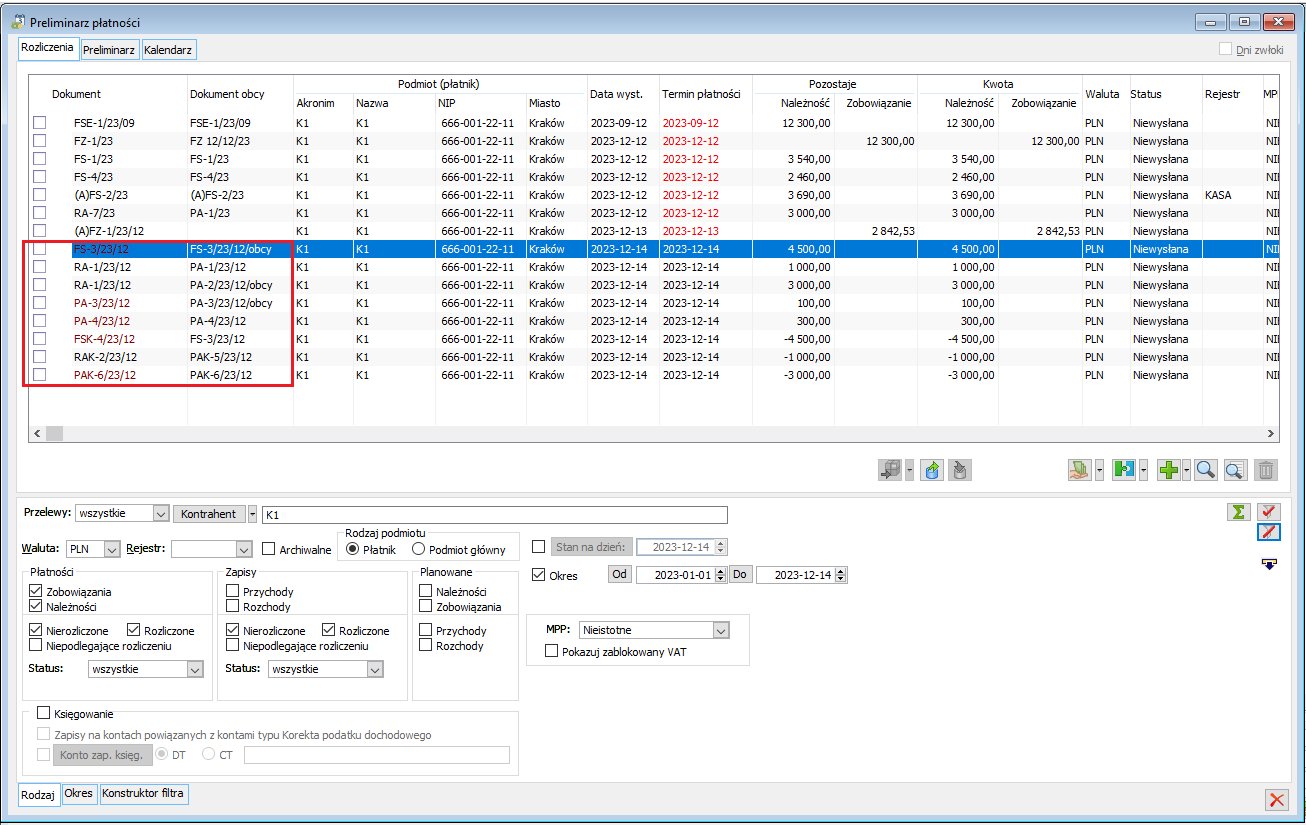
Task: Toggle the Archiwalne checkbox
Action: tap(269, 549)
